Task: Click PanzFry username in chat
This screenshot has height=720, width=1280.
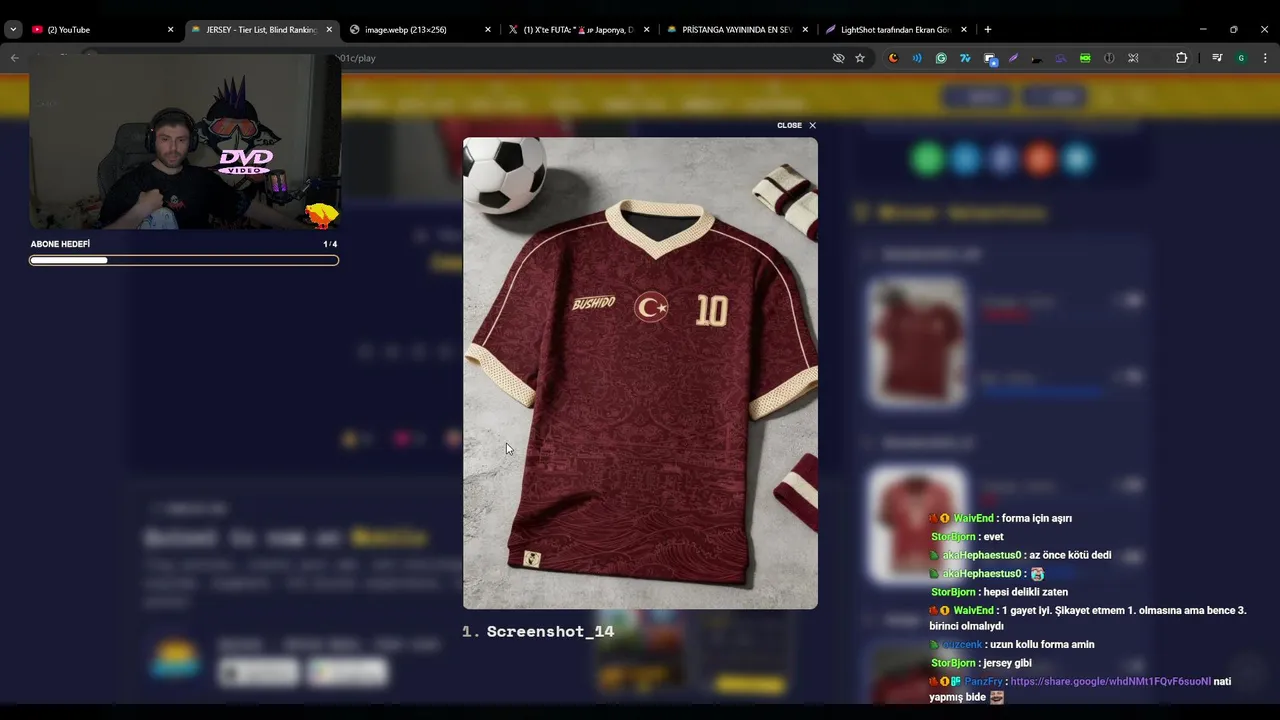Action: [983, 682]
